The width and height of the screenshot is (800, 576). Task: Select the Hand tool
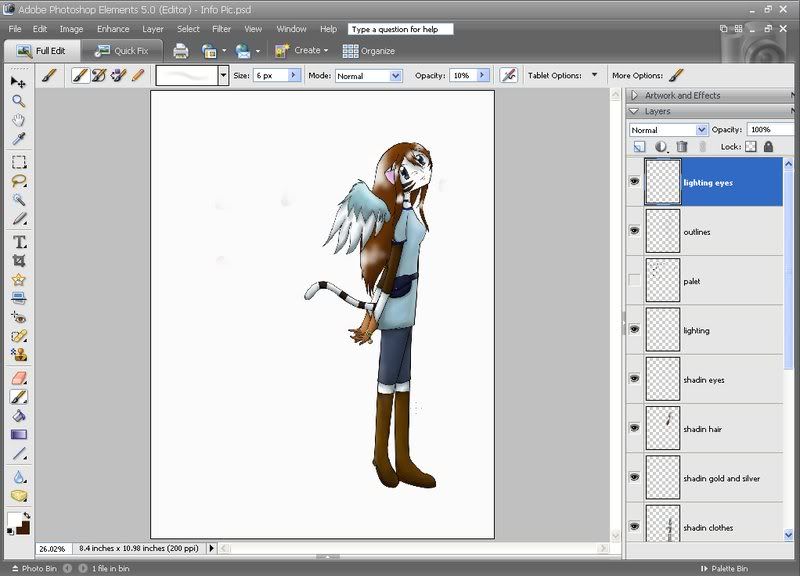(x=19, y=120)
